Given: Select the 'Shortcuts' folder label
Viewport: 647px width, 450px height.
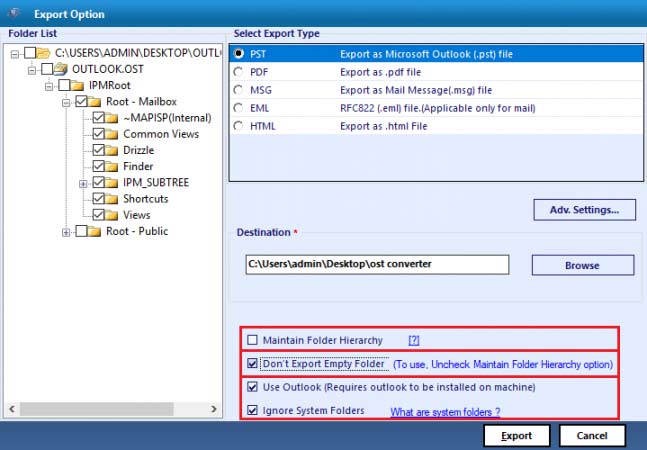Looking at the screenshot, I should tap(146, 199).
